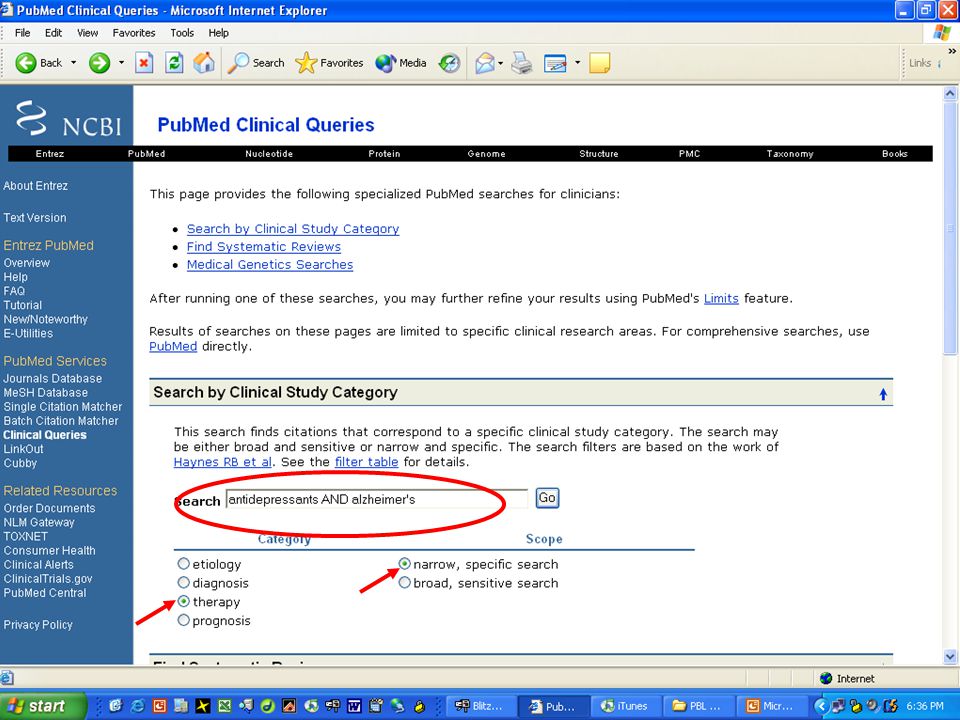Open Forward button history dropdown arrow
This screenshot has width=960, height=720.
point(121,62)
